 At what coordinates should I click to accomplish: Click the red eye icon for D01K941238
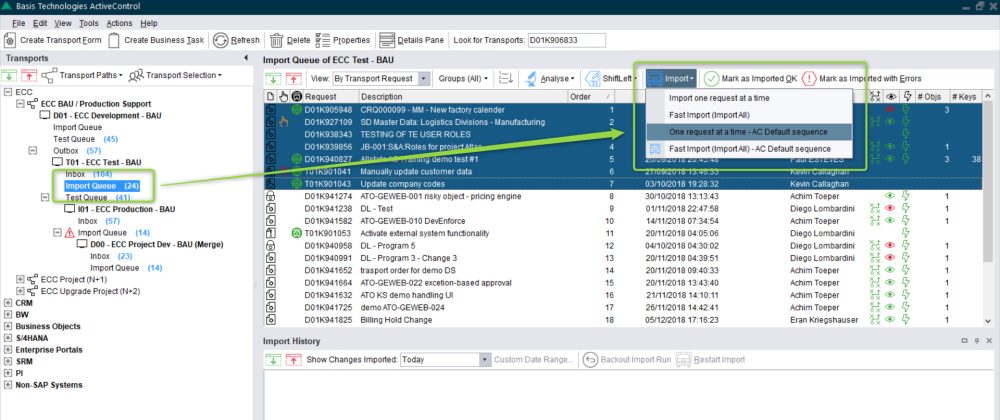[890, 208]
